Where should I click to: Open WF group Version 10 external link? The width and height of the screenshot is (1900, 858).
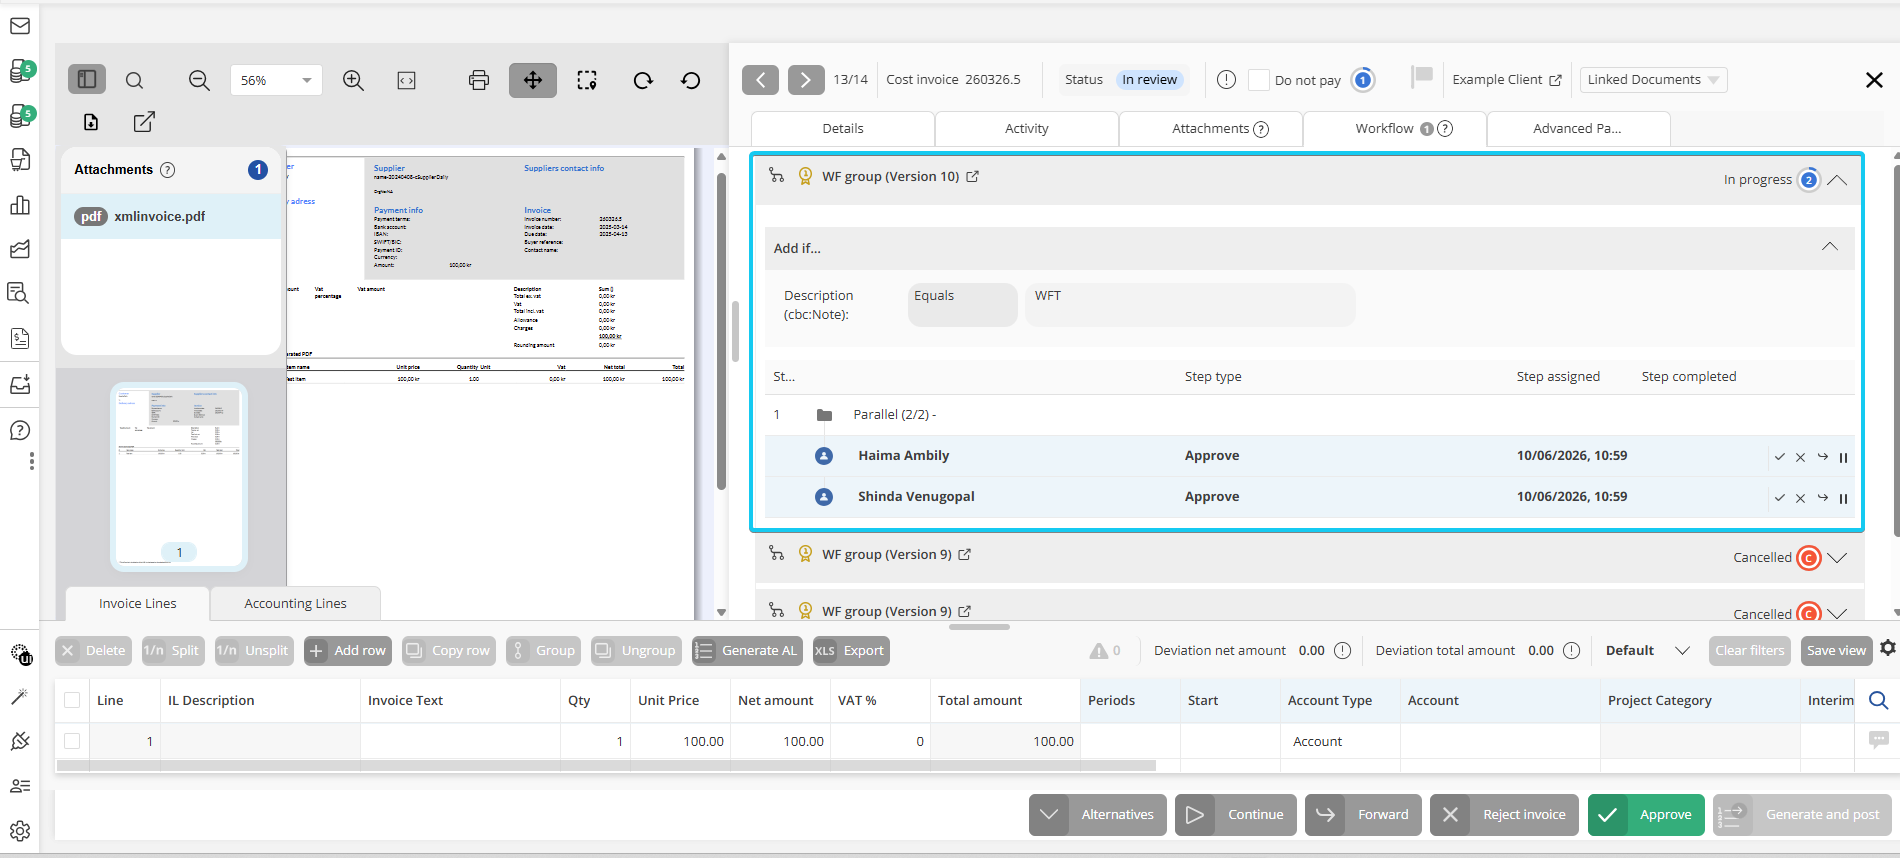tap(972, 177)
